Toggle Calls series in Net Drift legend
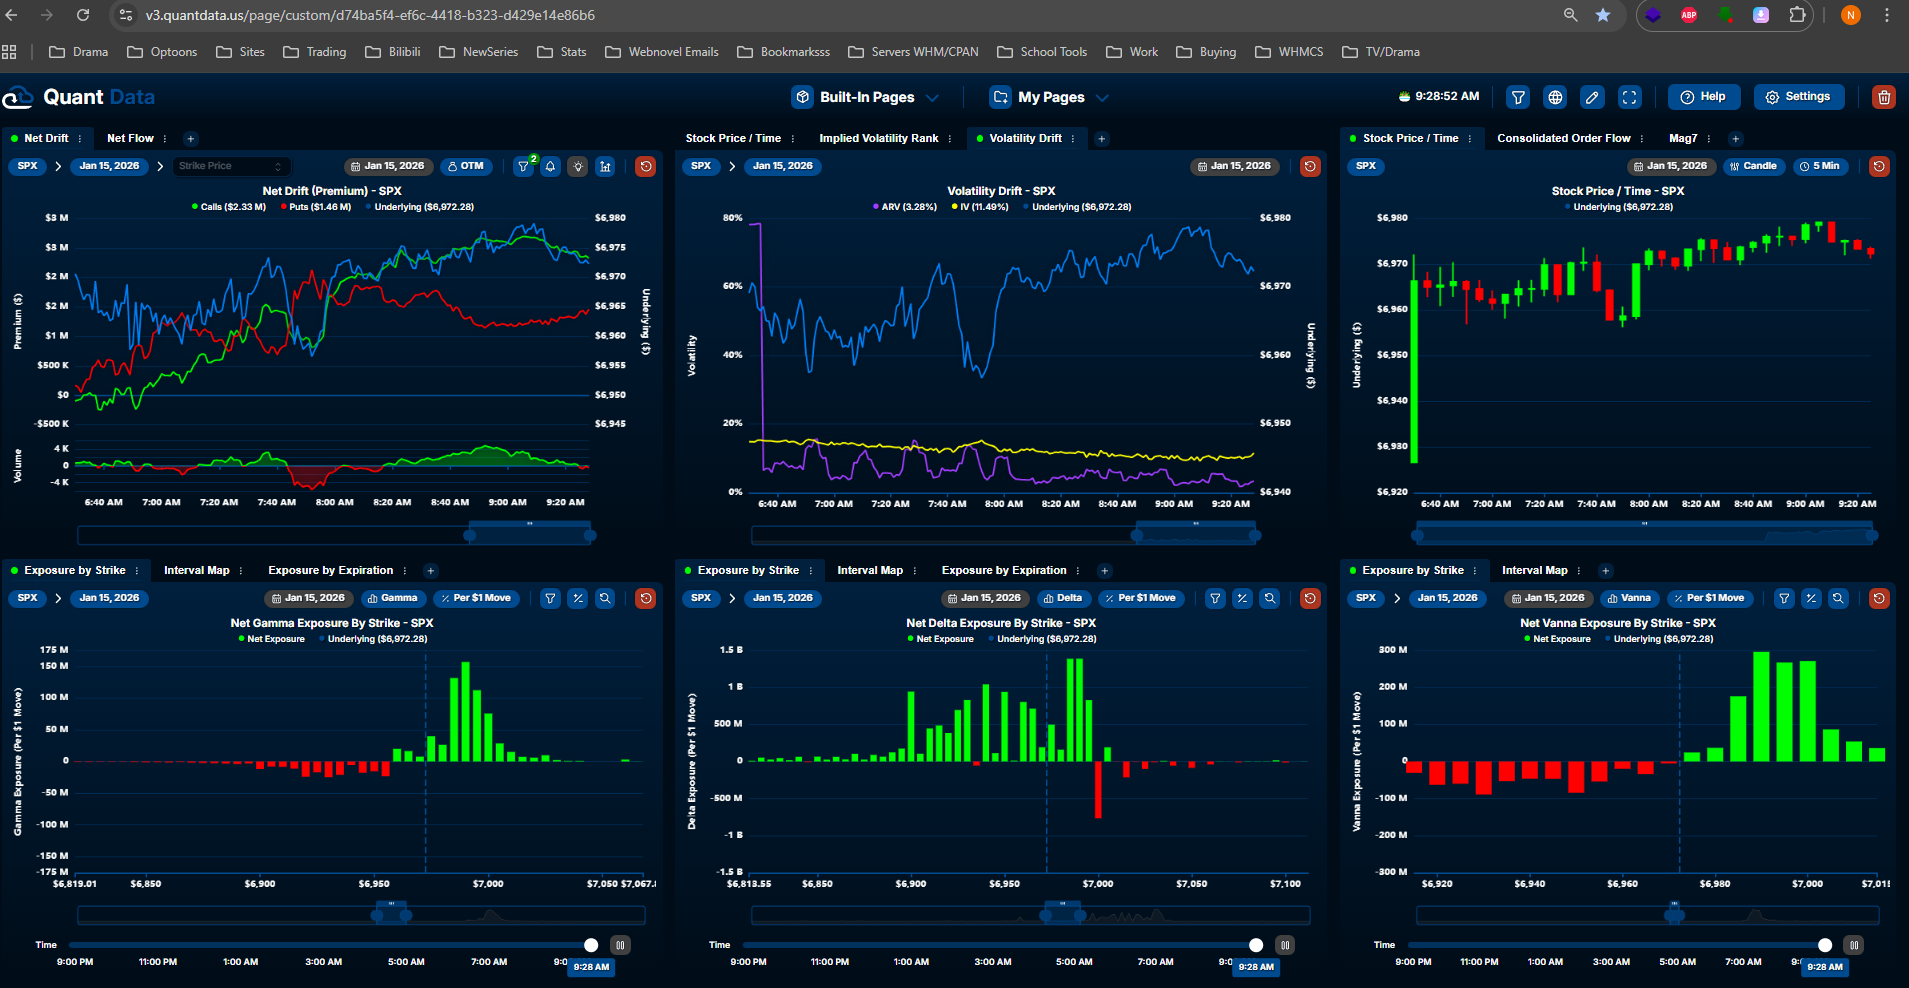 (232, 207)
